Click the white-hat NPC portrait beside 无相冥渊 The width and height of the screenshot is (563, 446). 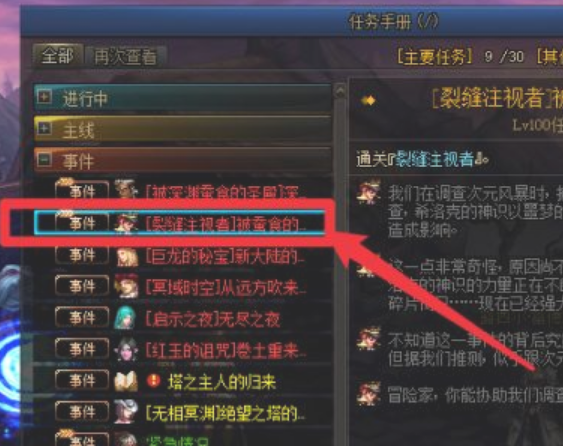click(125, 412)
